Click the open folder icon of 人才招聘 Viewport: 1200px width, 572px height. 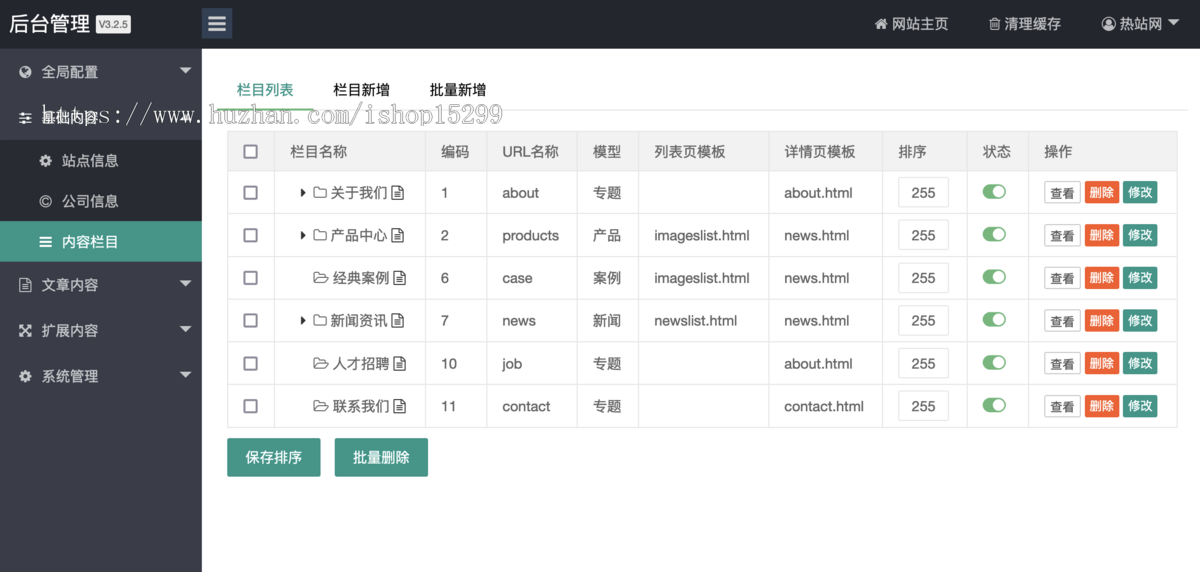(x=321, y=364)
